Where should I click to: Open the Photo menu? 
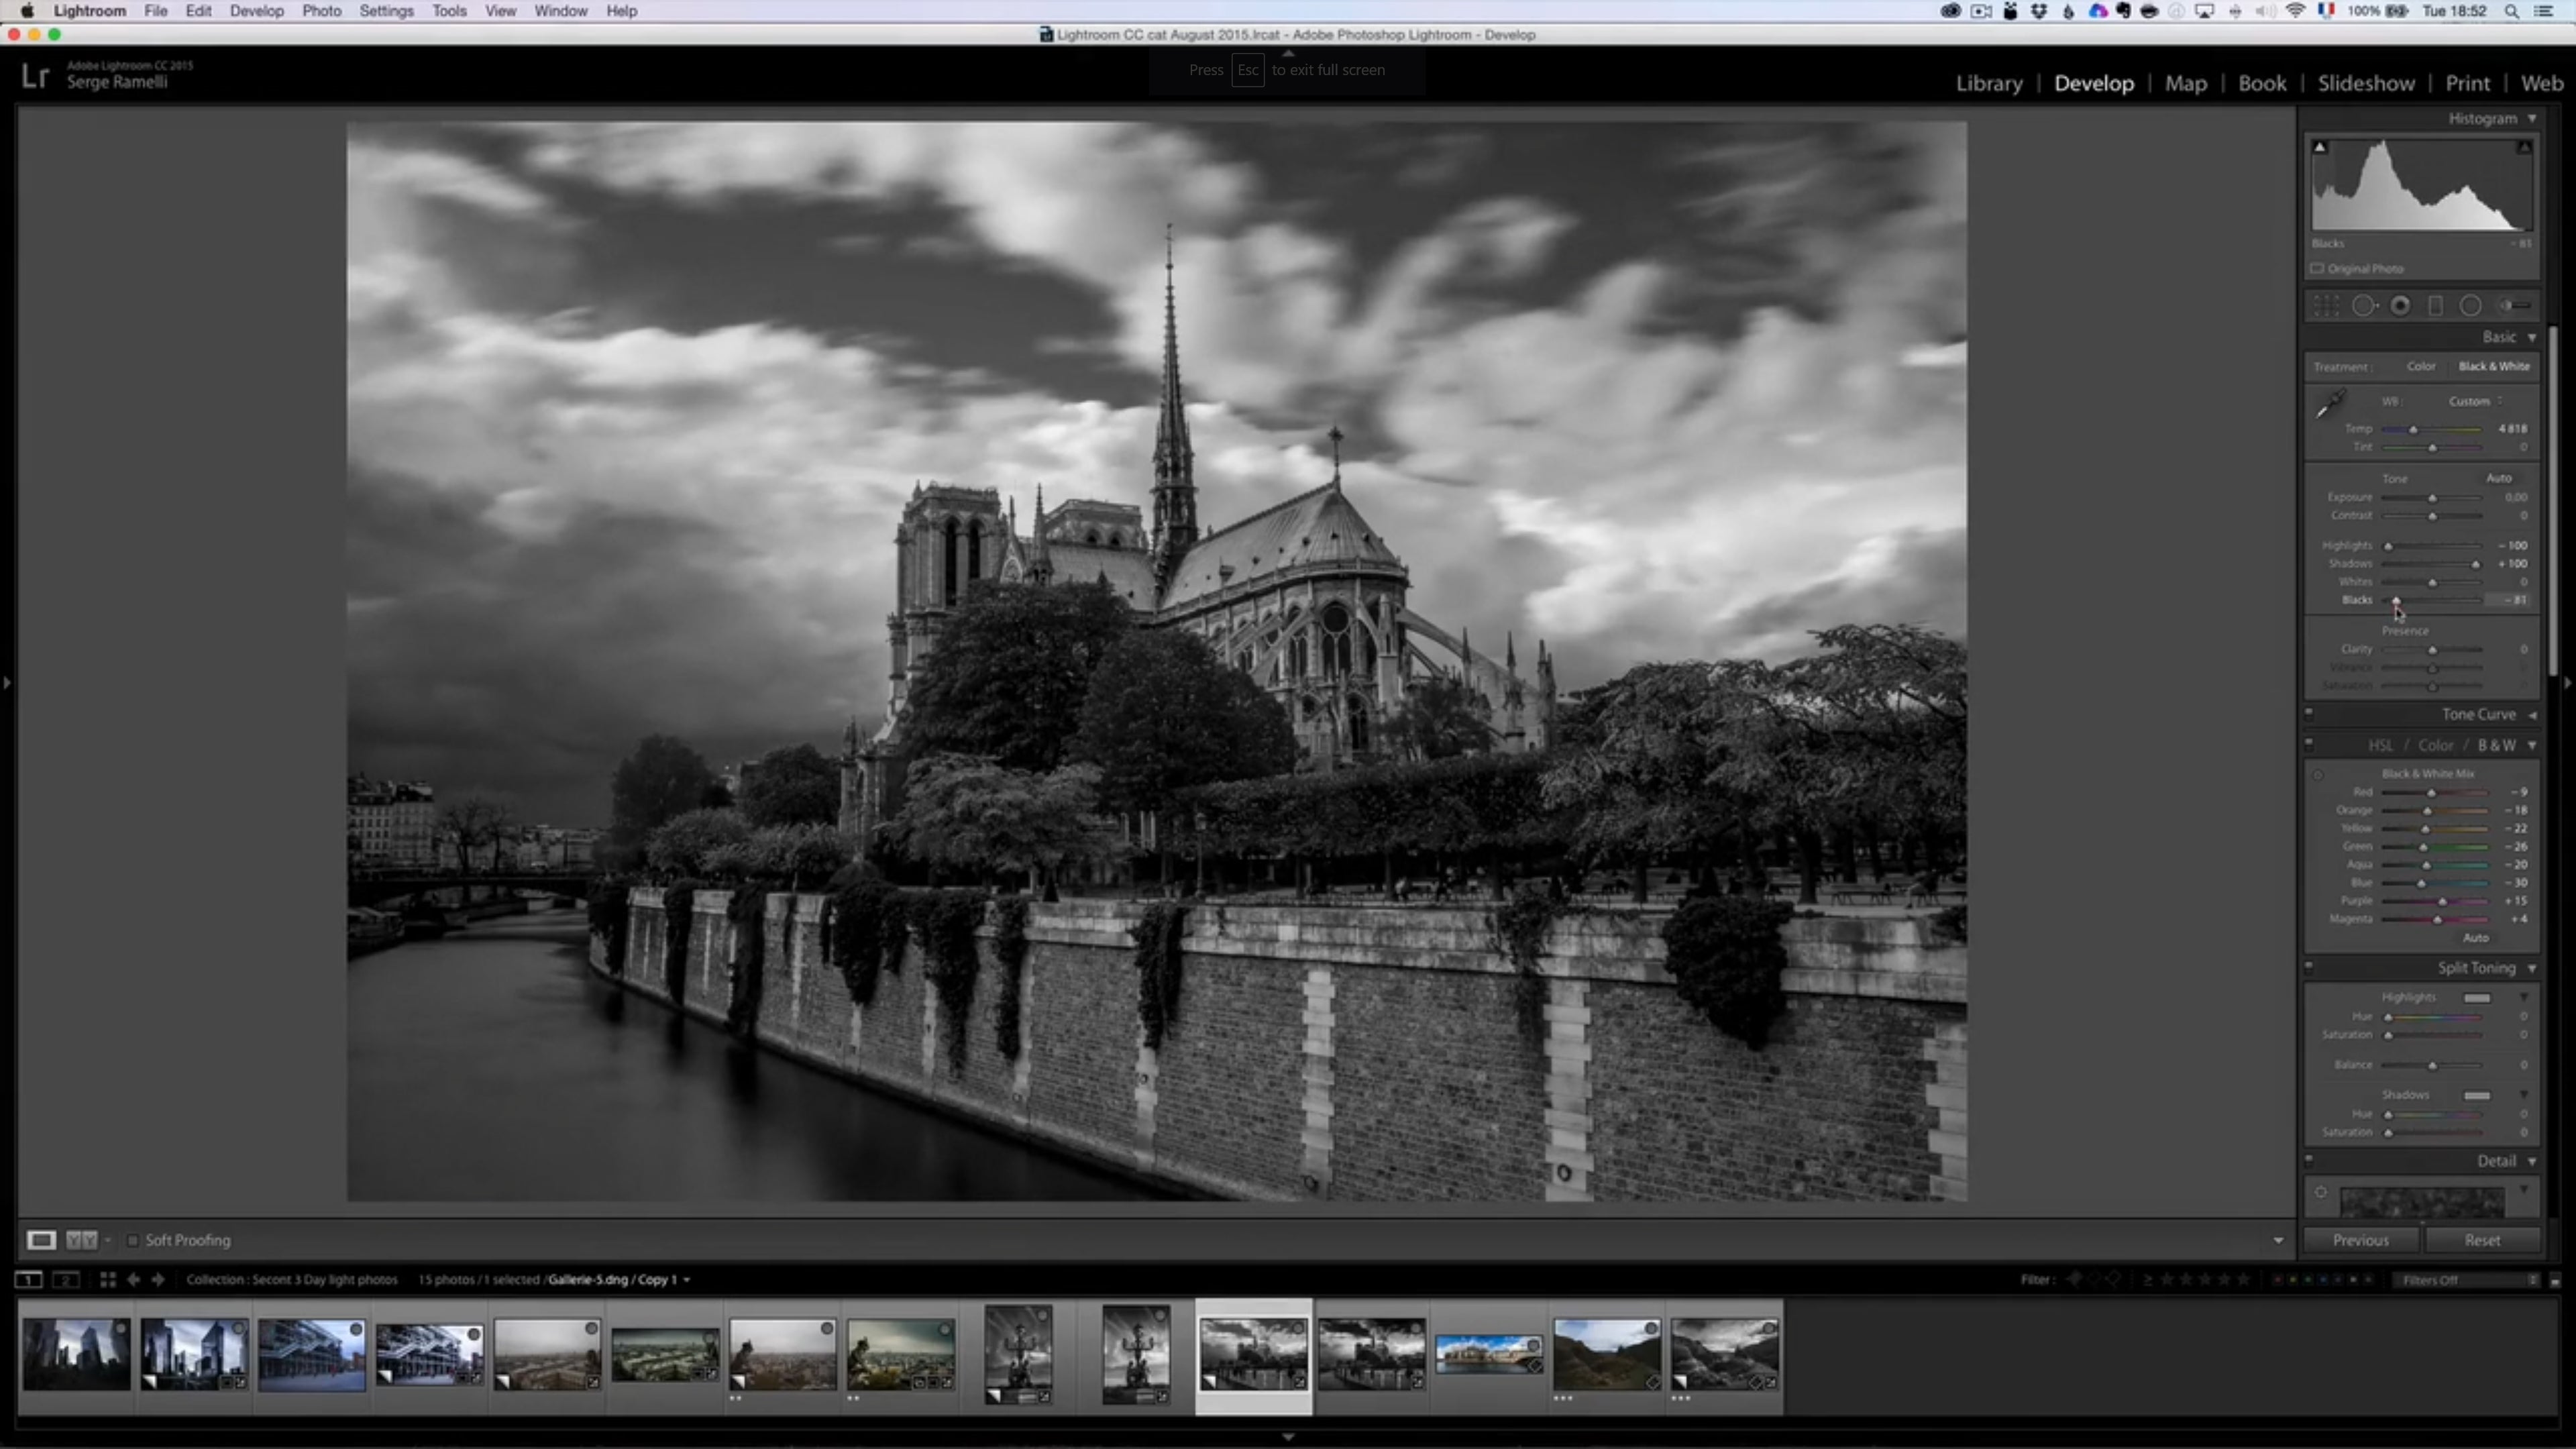[321, 11]
